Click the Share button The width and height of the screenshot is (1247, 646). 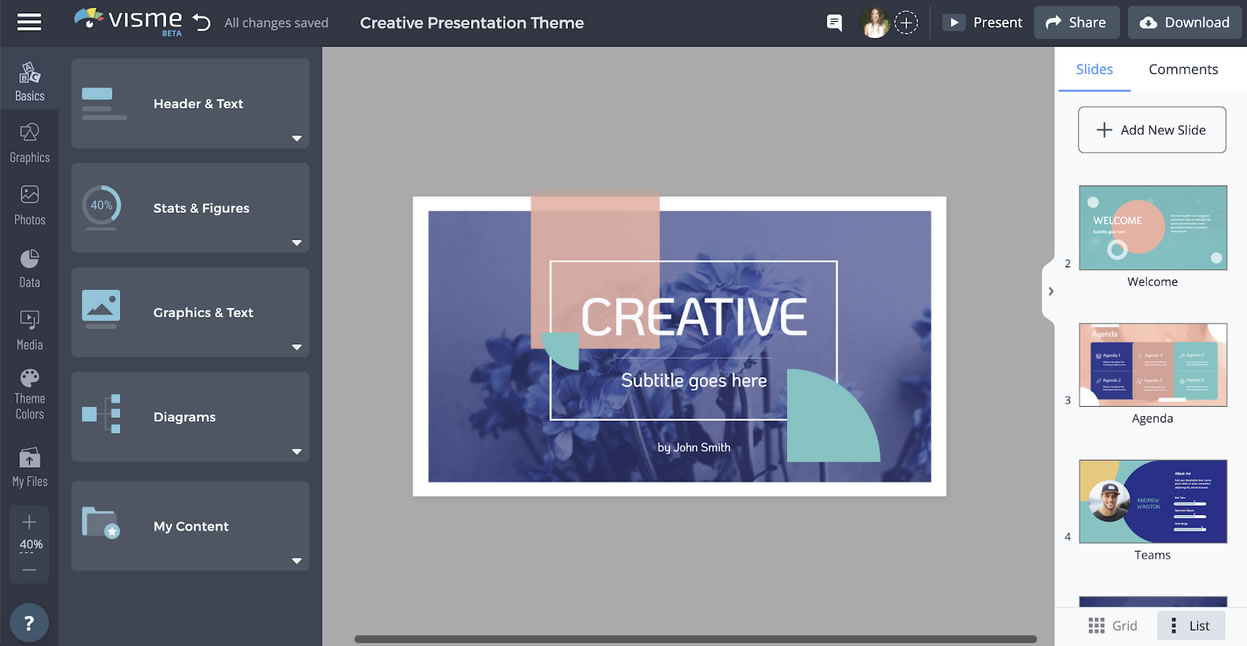click(1076, 21)
